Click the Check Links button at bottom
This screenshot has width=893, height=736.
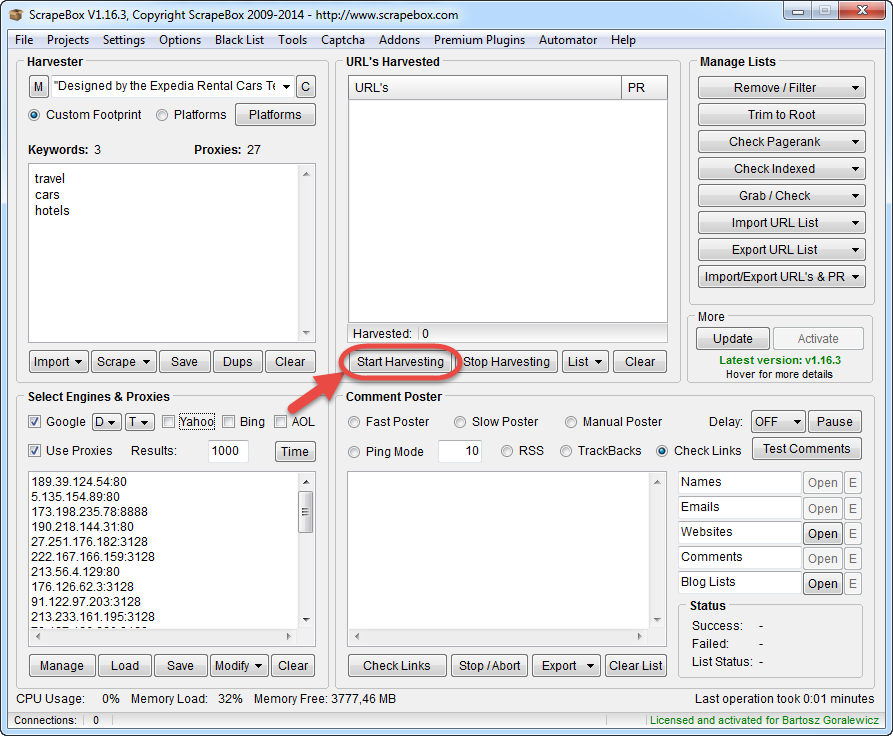point(396,665)
